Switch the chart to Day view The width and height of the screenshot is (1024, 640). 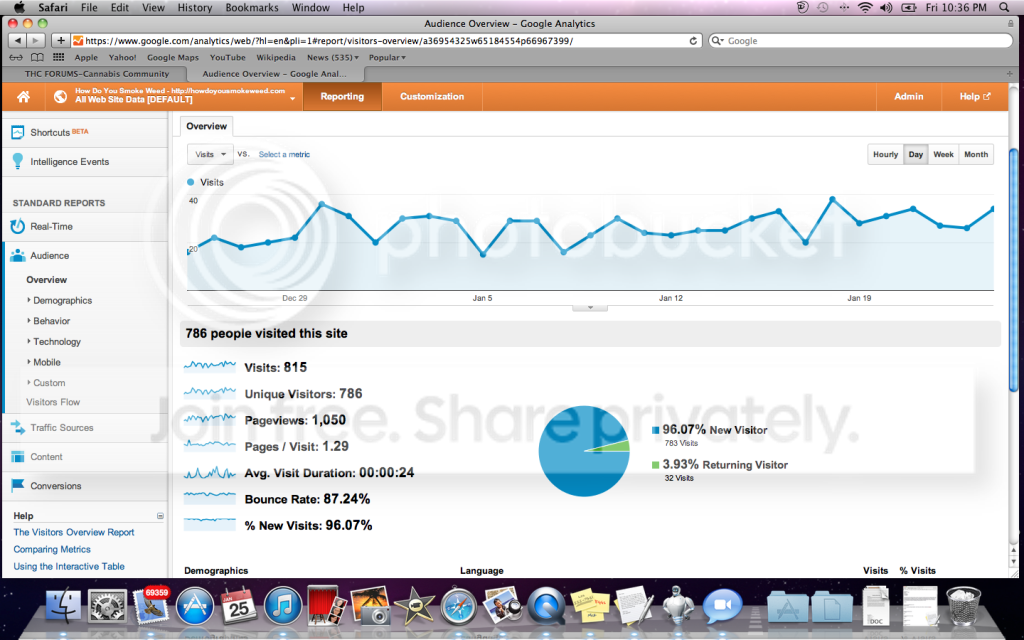click(916, 154)
